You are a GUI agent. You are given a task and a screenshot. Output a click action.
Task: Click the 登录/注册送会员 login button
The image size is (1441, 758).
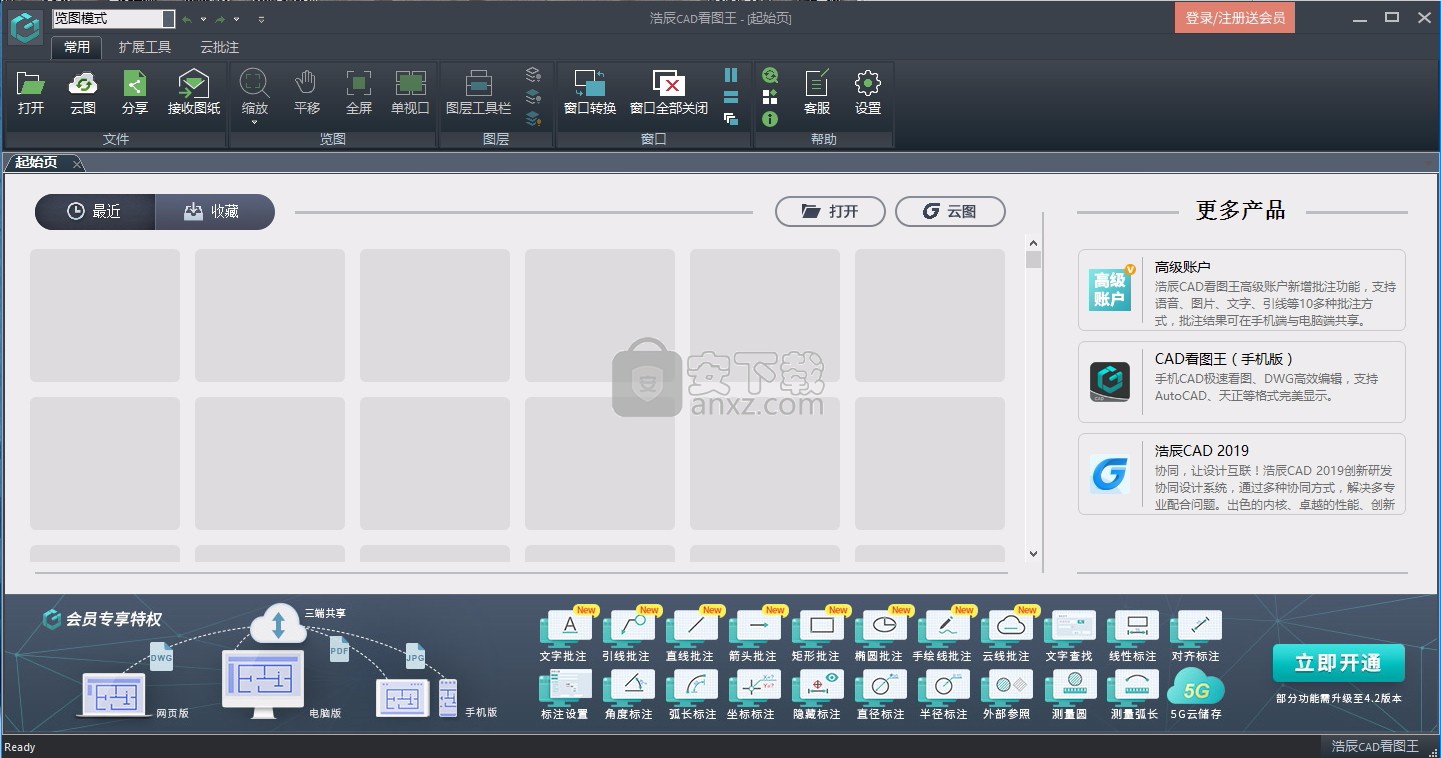point(1235,18)
